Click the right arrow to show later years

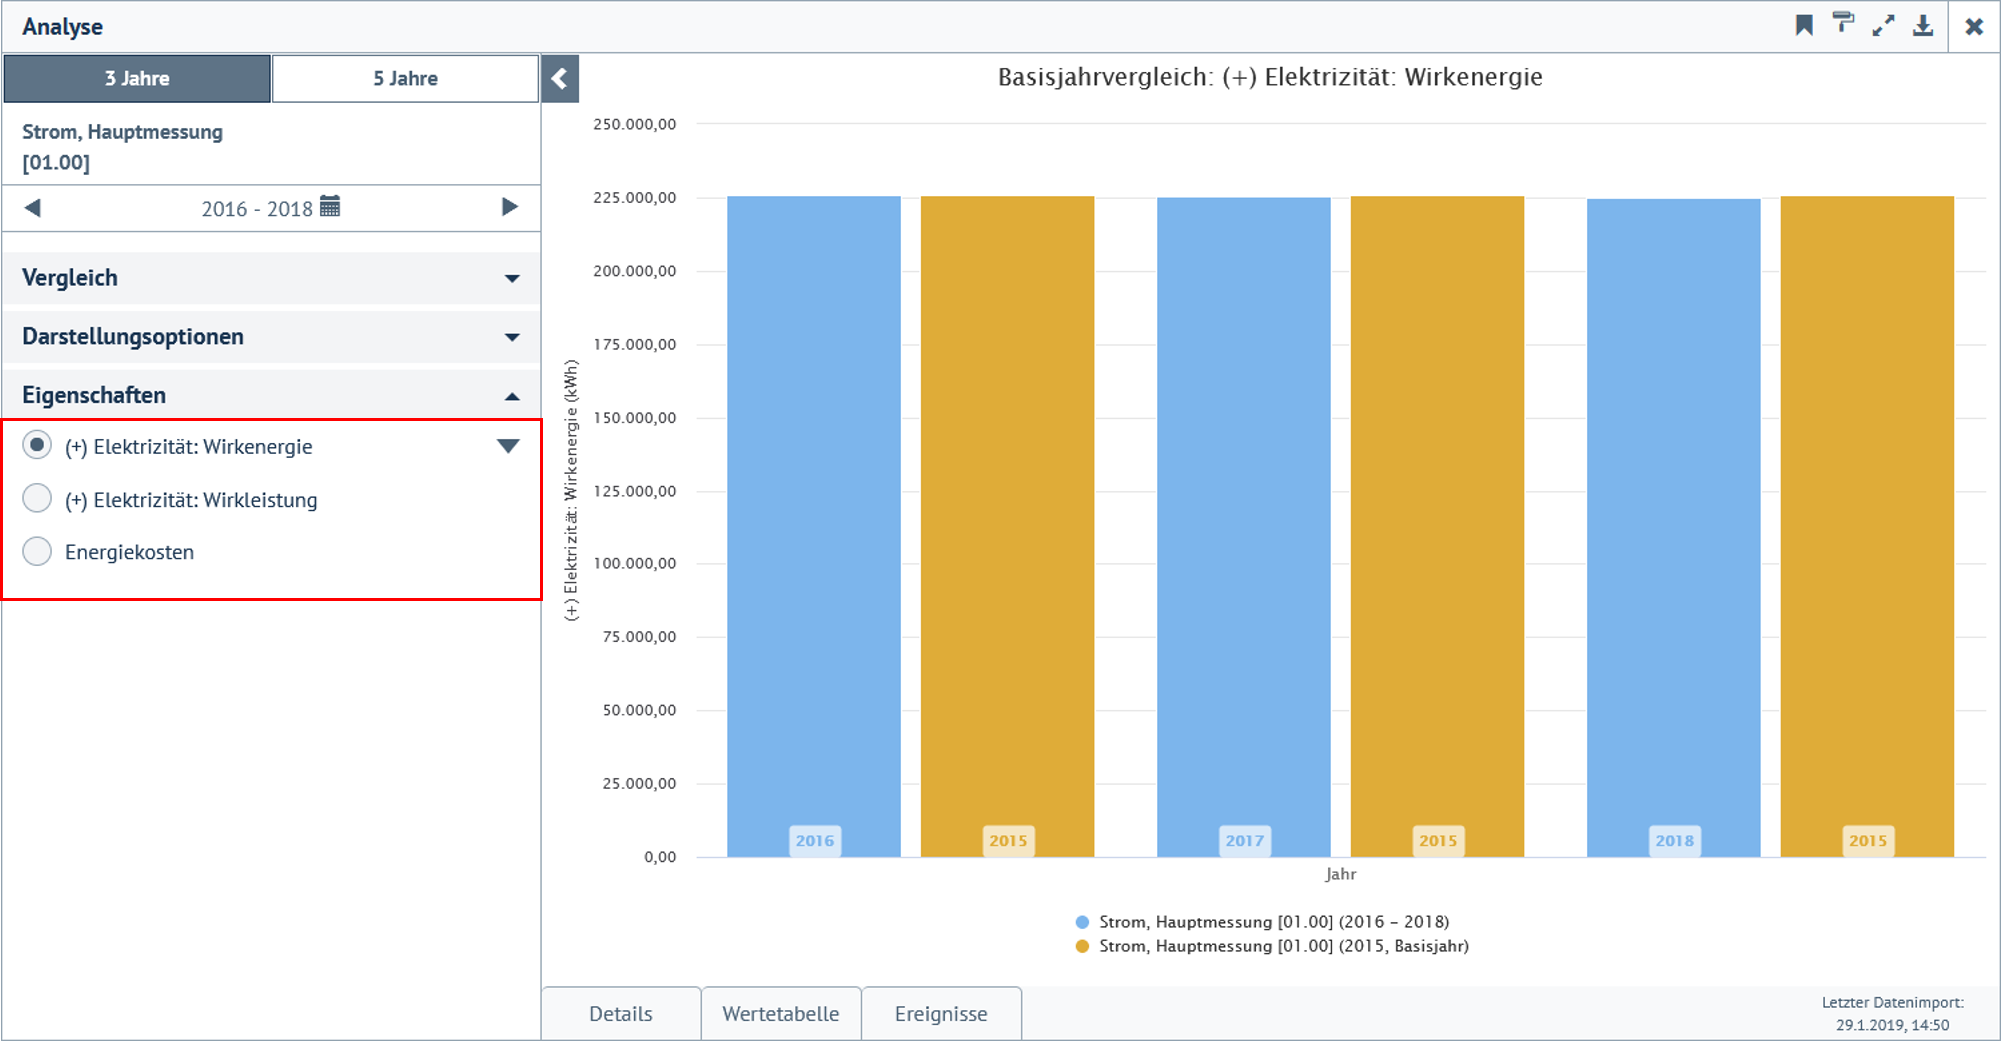(x=511, y=207)
